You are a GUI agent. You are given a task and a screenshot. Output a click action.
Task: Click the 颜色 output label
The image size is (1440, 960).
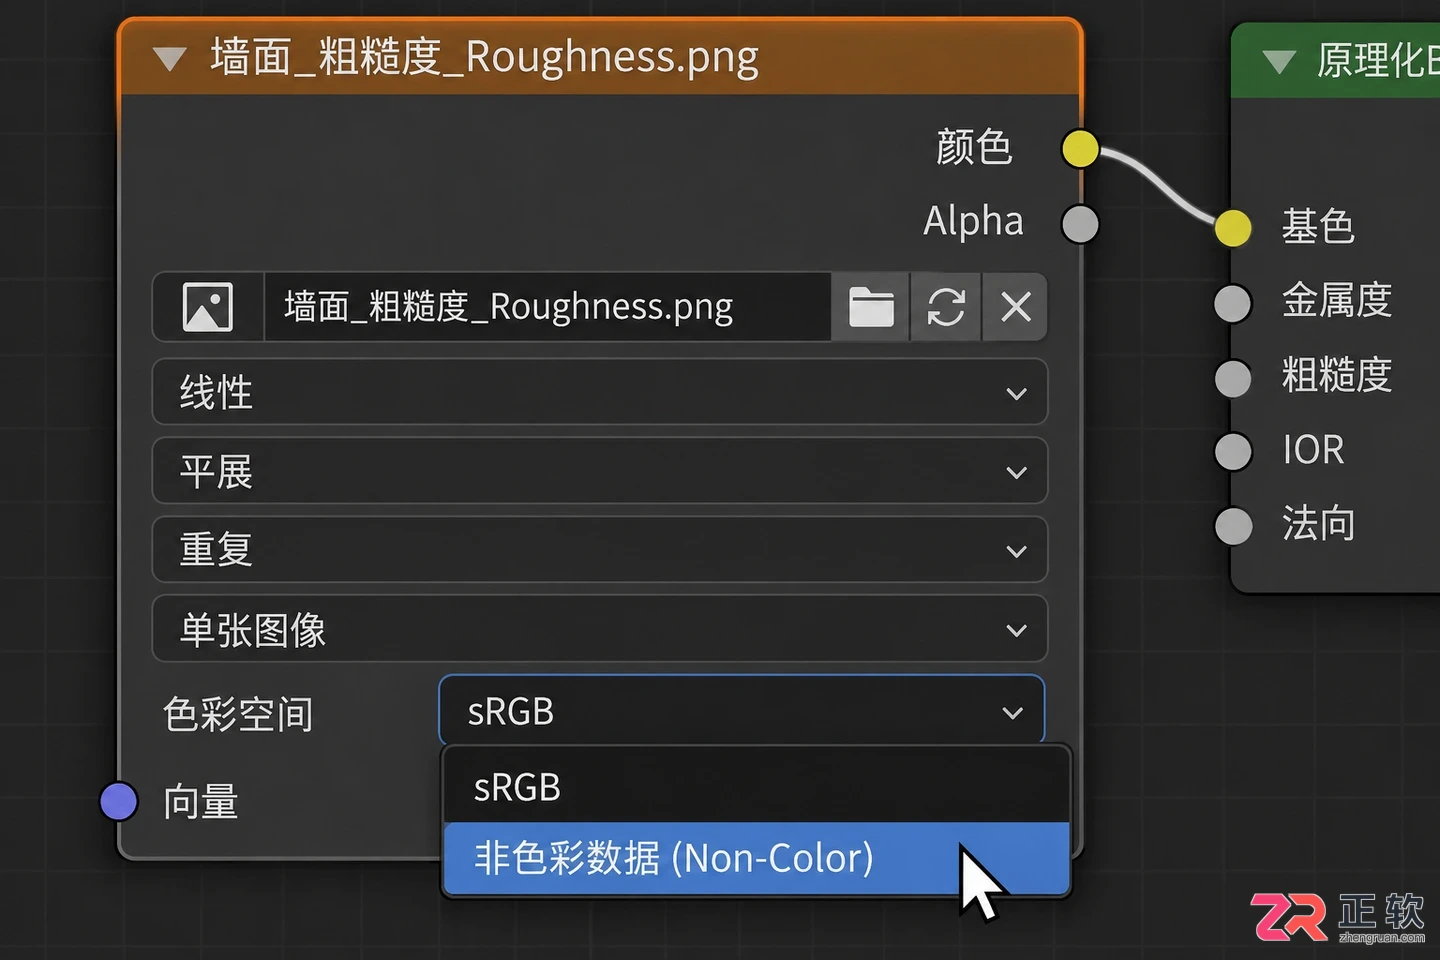[974, 148]
